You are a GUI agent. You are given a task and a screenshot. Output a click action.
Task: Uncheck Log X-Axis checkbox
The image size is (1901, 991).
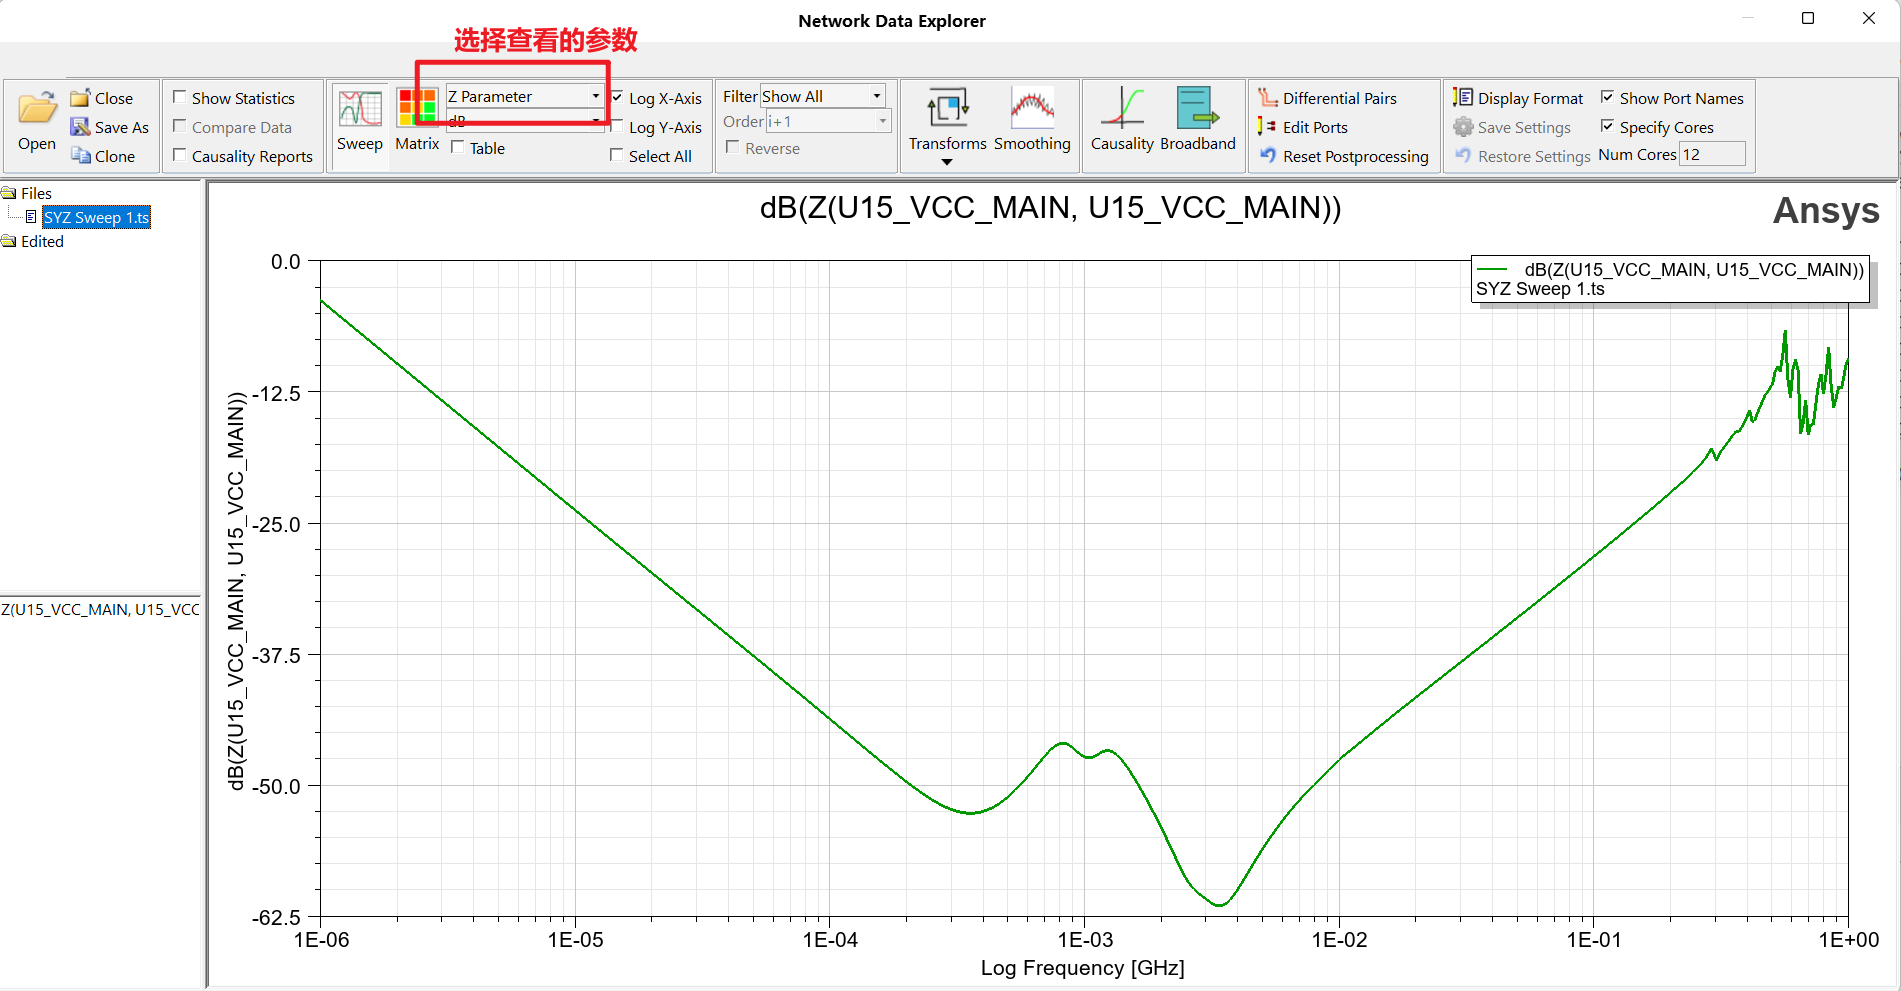point(617,97)
